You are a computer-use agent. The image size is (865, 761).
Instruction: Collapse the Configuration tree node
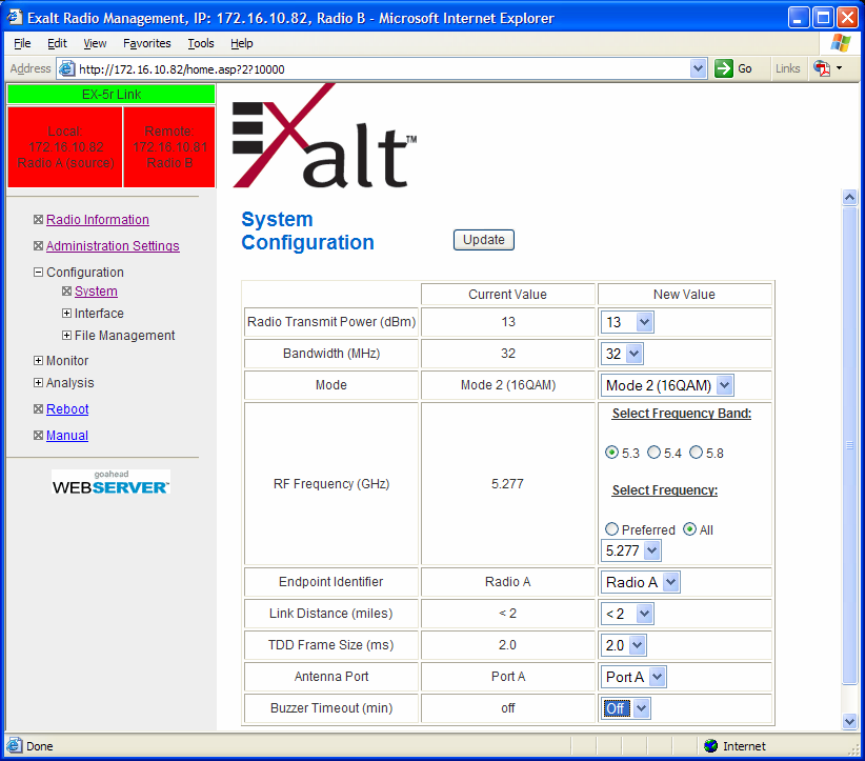click(x=38, y=272)
